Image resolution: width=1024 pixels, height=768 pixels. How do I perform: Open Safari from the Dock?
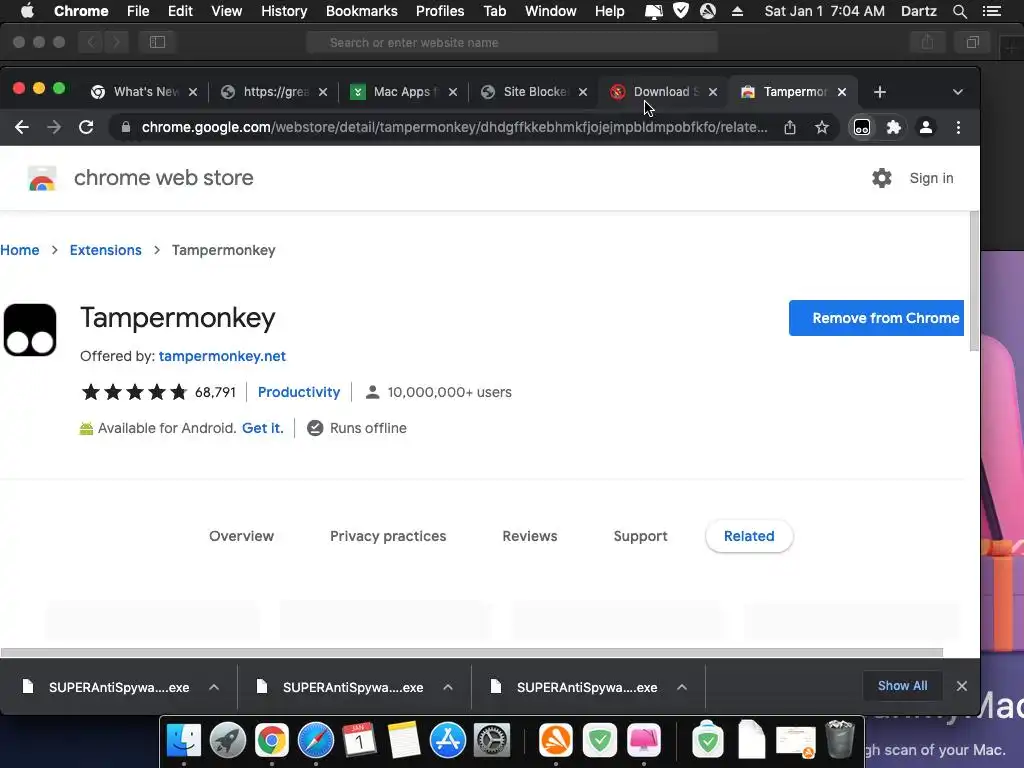coord(316,741)
